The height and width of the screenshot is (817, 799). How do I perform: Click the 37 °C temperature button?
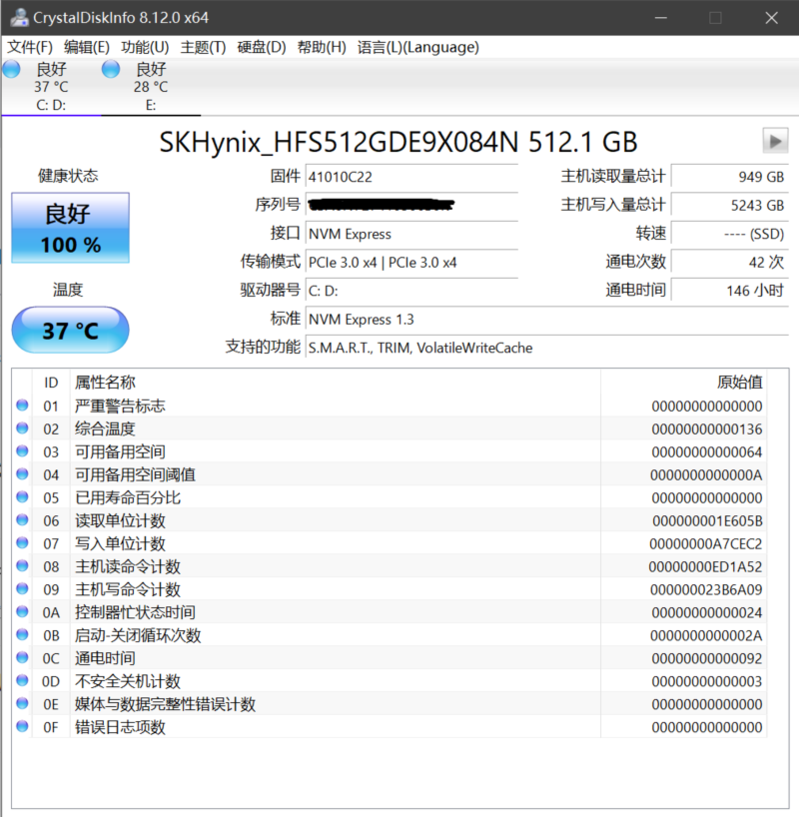coord(70,330)
